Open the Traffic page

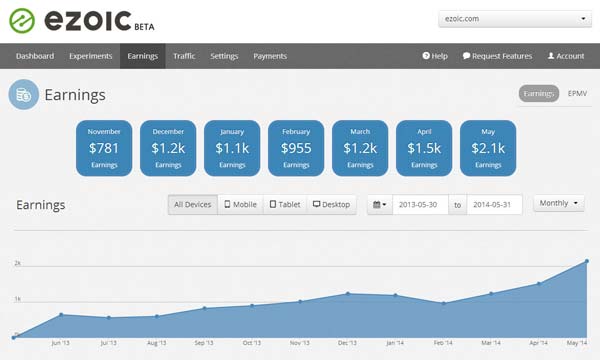(184, 56)
